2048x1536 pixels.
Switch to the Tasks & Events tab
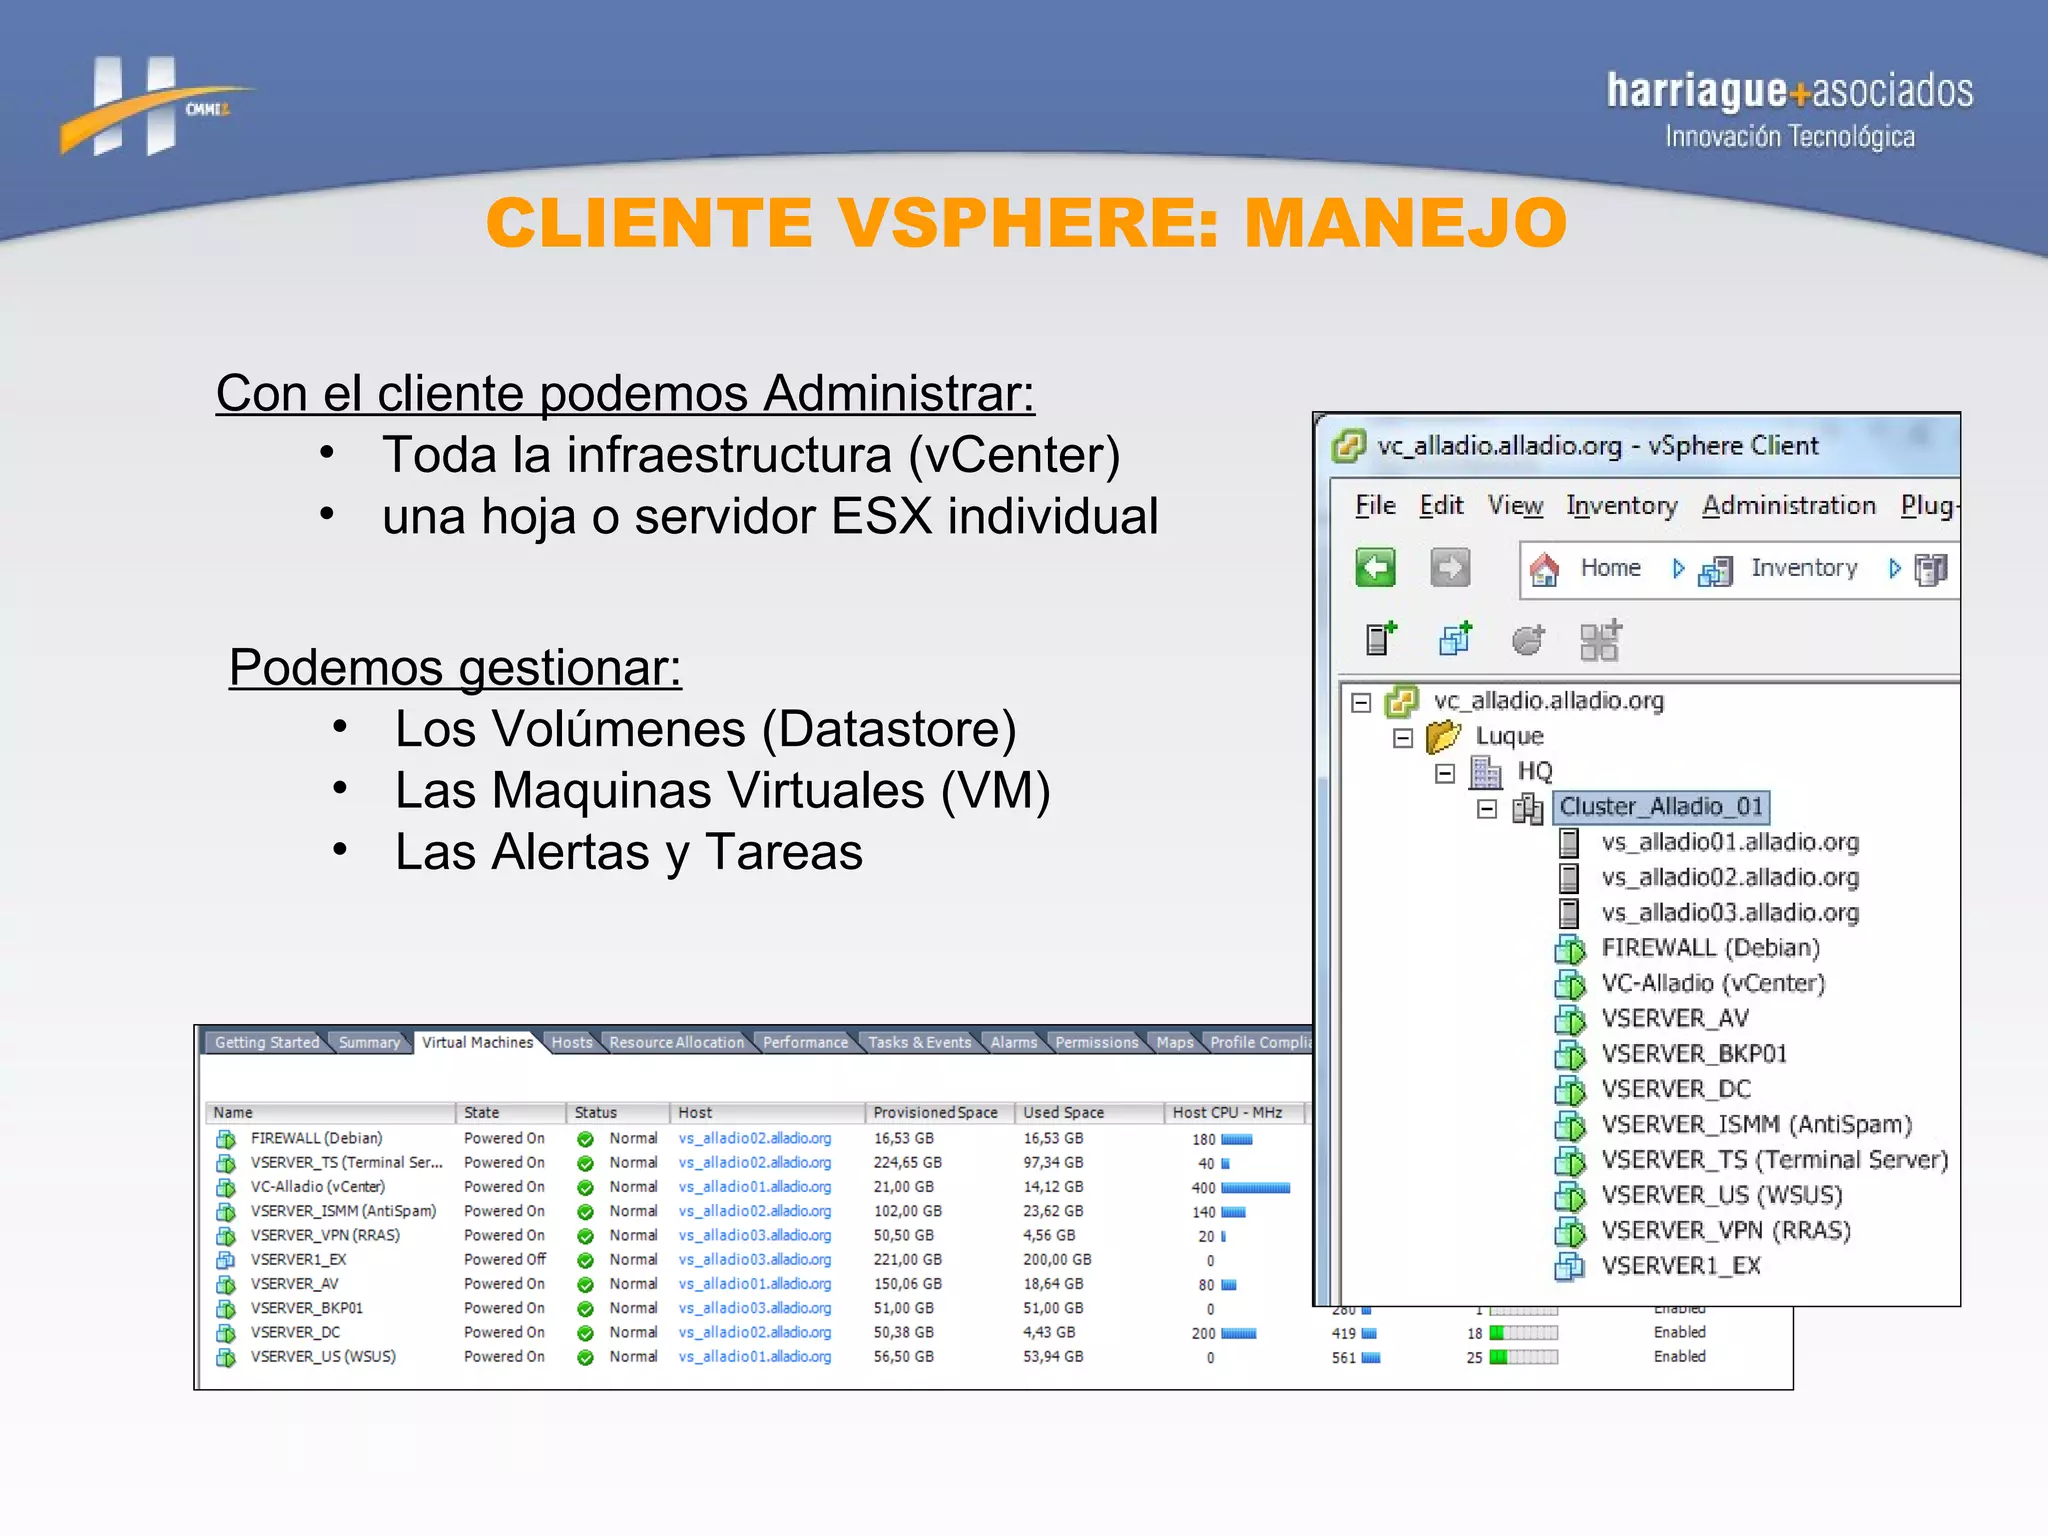[x=919, y=1042]
